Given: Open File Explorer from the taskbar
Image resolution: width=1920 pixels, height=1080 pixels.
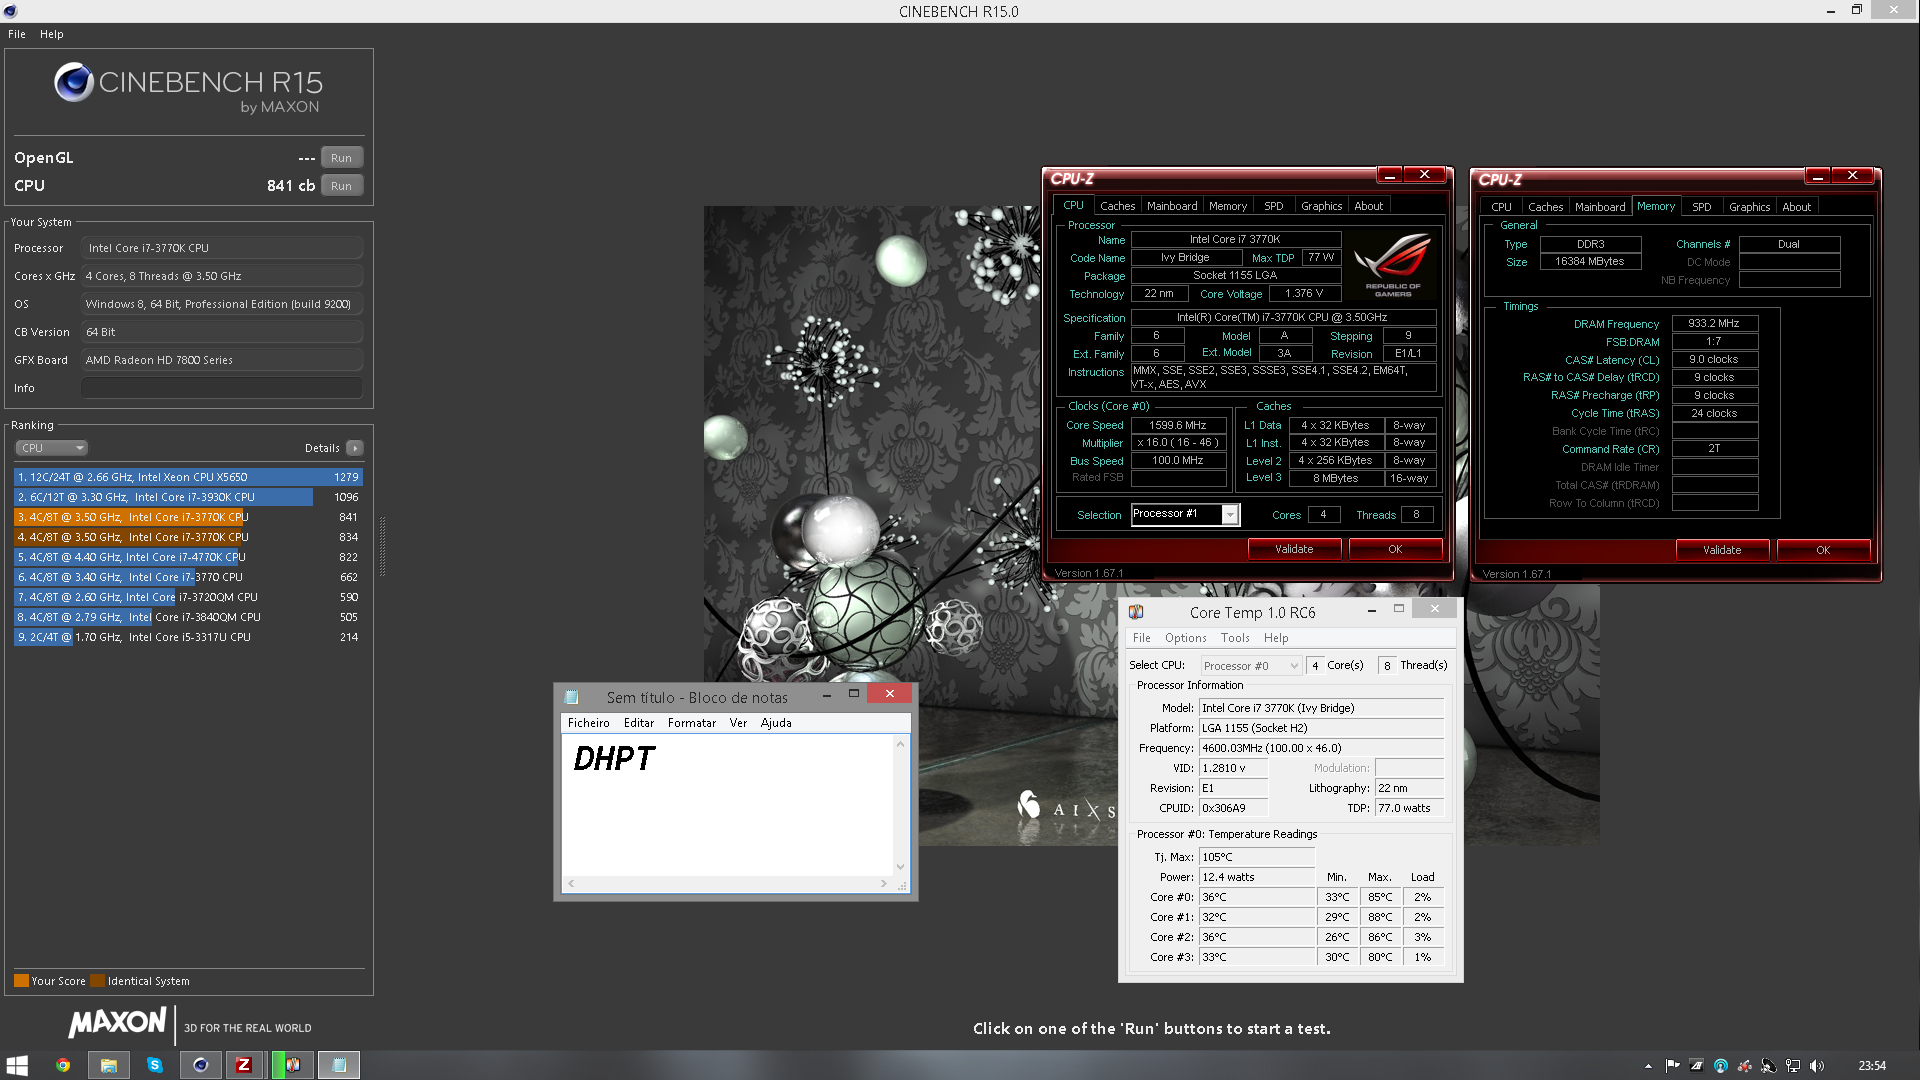Looking at the screenshot, I should [109, 1065].
